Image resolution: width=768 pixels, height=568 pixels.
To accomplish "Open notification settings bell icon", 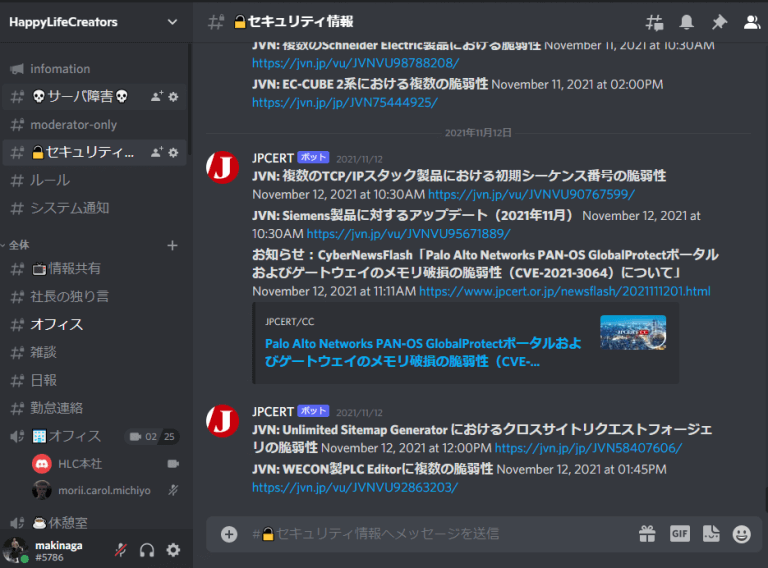I will 686,22.
